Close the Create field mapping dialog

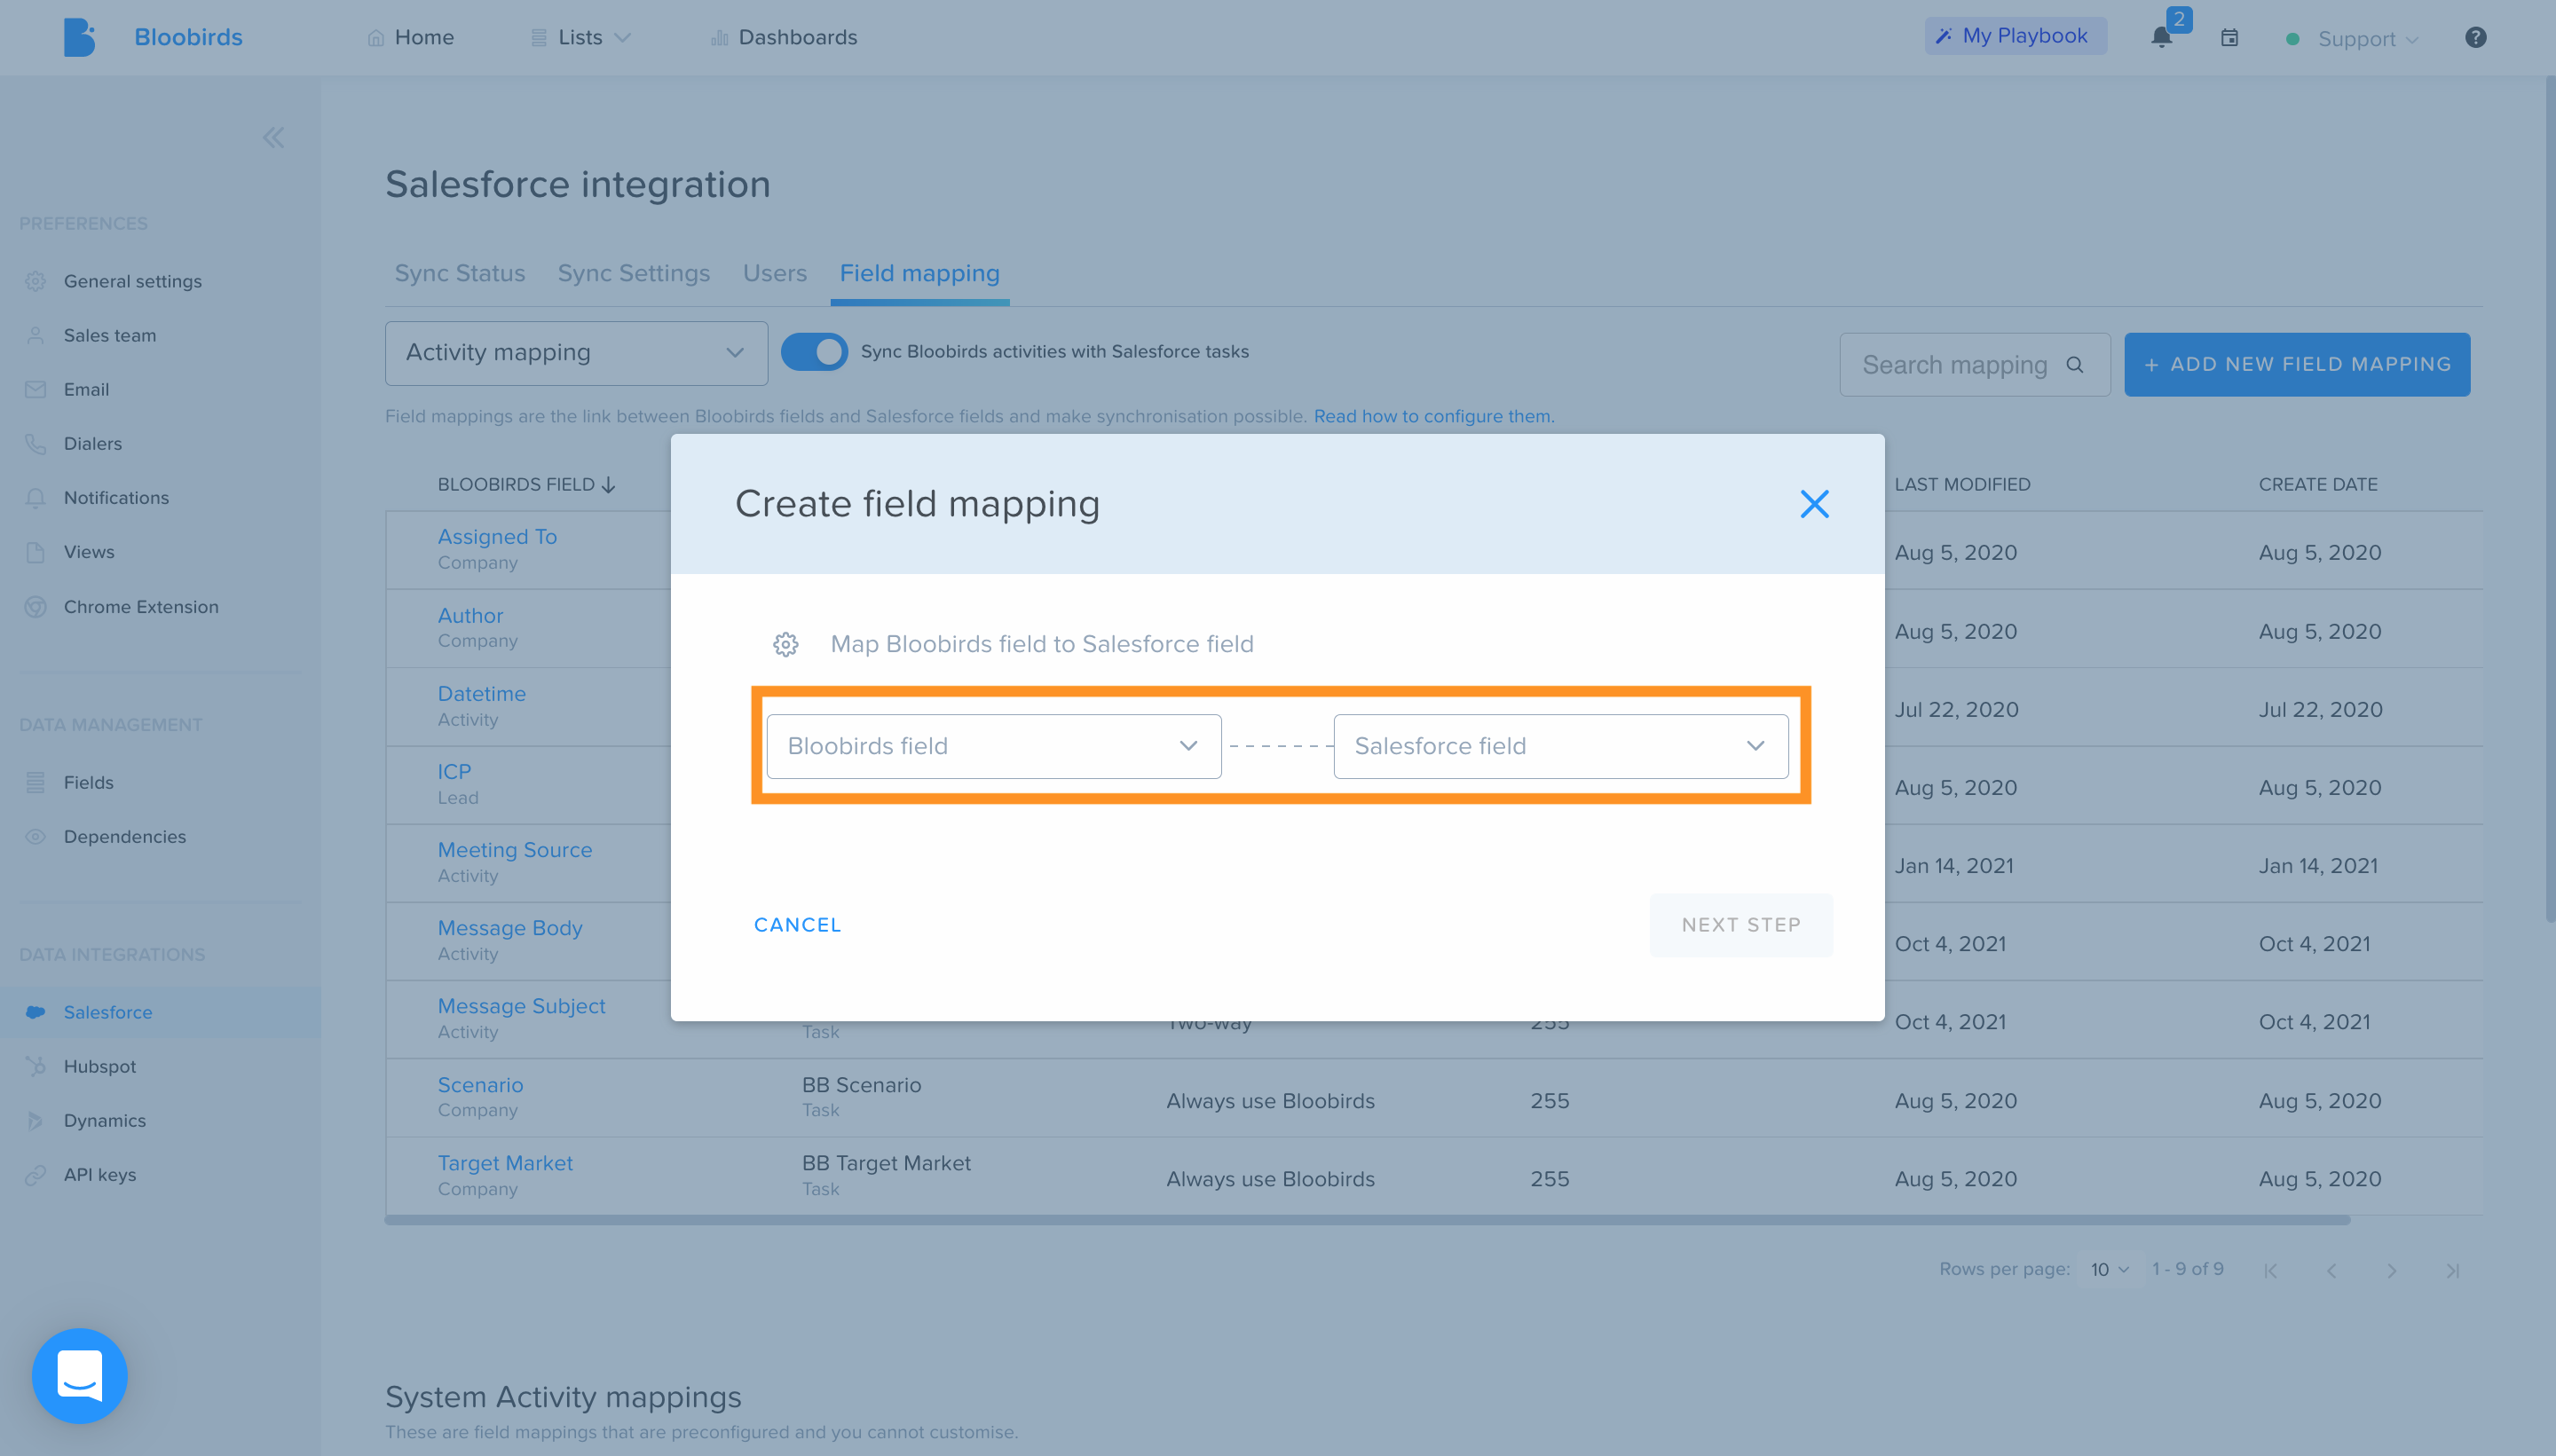click(1814, 504)
